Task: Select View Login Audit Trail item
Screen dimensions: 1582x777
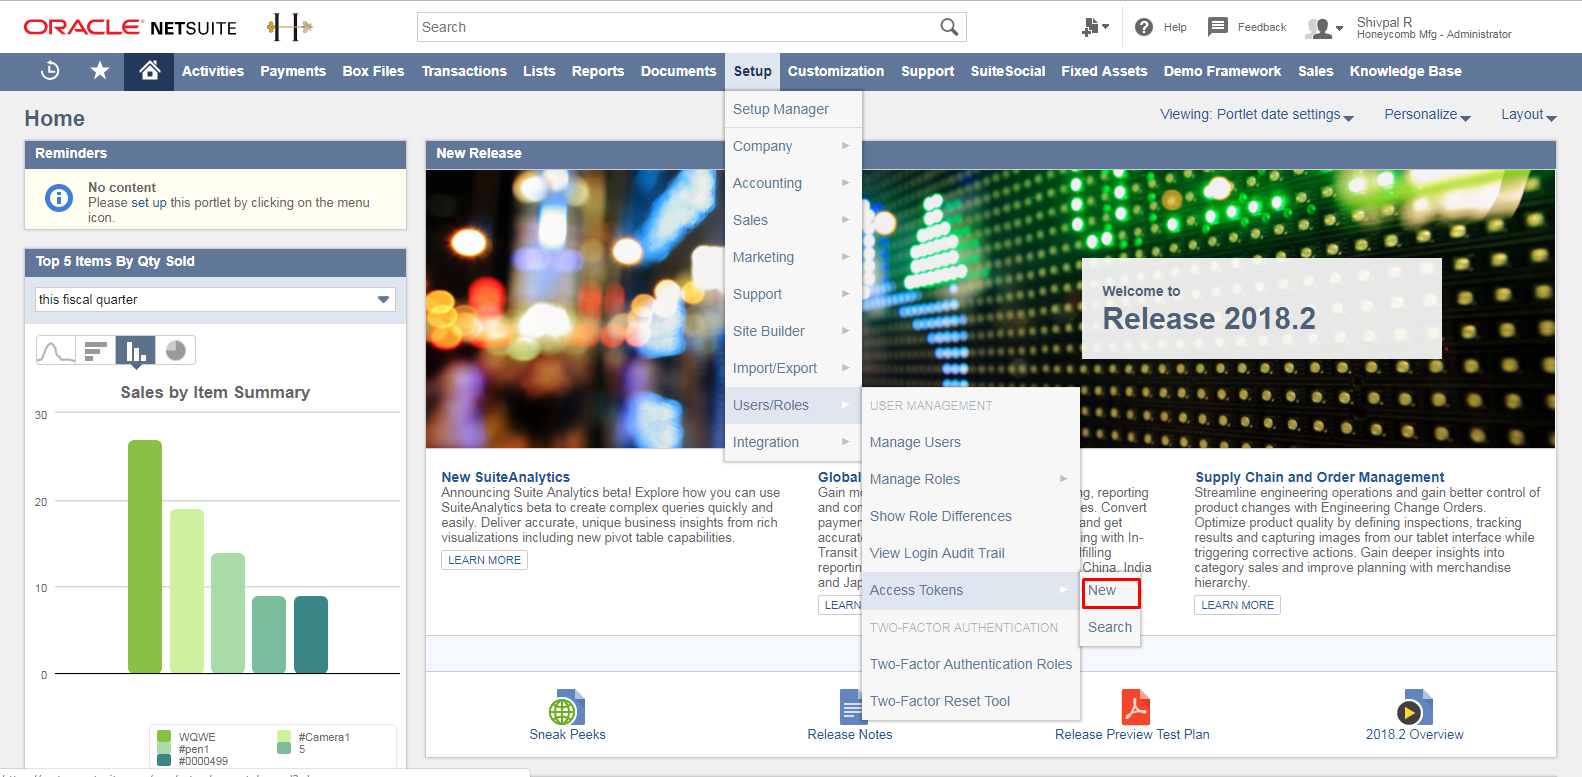Action: 970,553
